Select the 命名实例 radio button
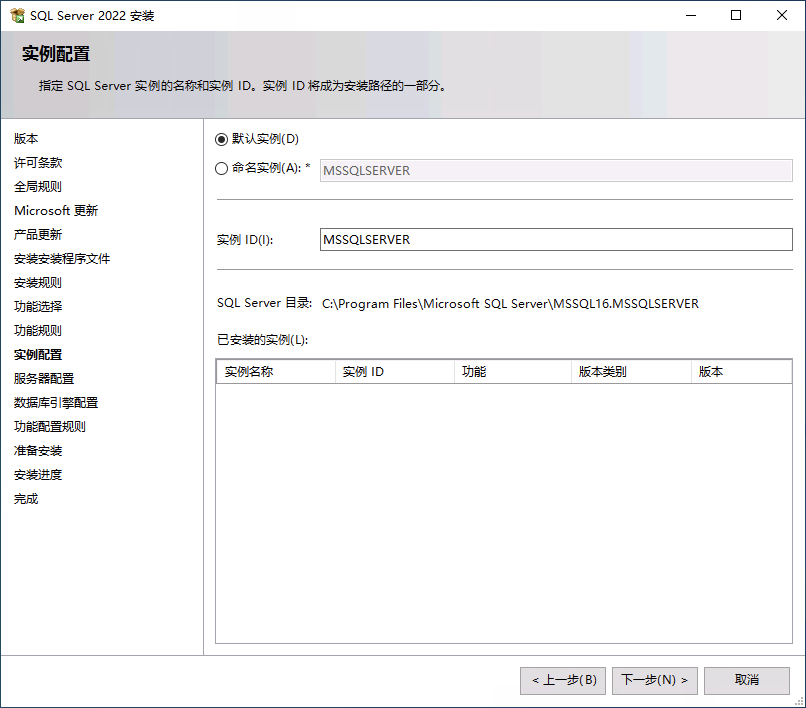The height and width of the screenshot is (708, 806). [222, 168]
